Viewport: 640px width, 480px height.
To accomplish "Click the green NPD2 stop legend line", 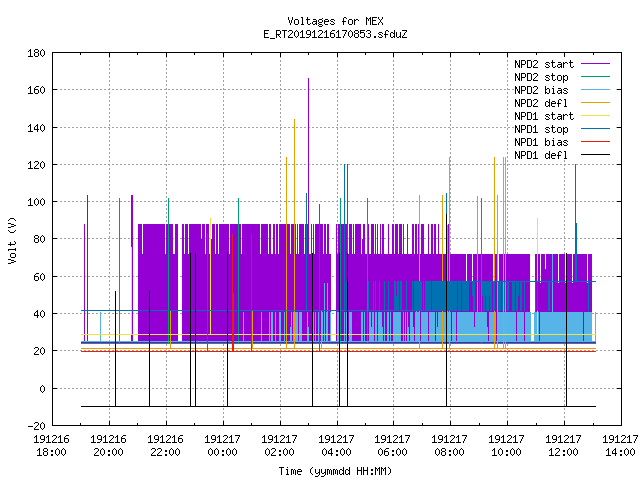I will 595,77.
